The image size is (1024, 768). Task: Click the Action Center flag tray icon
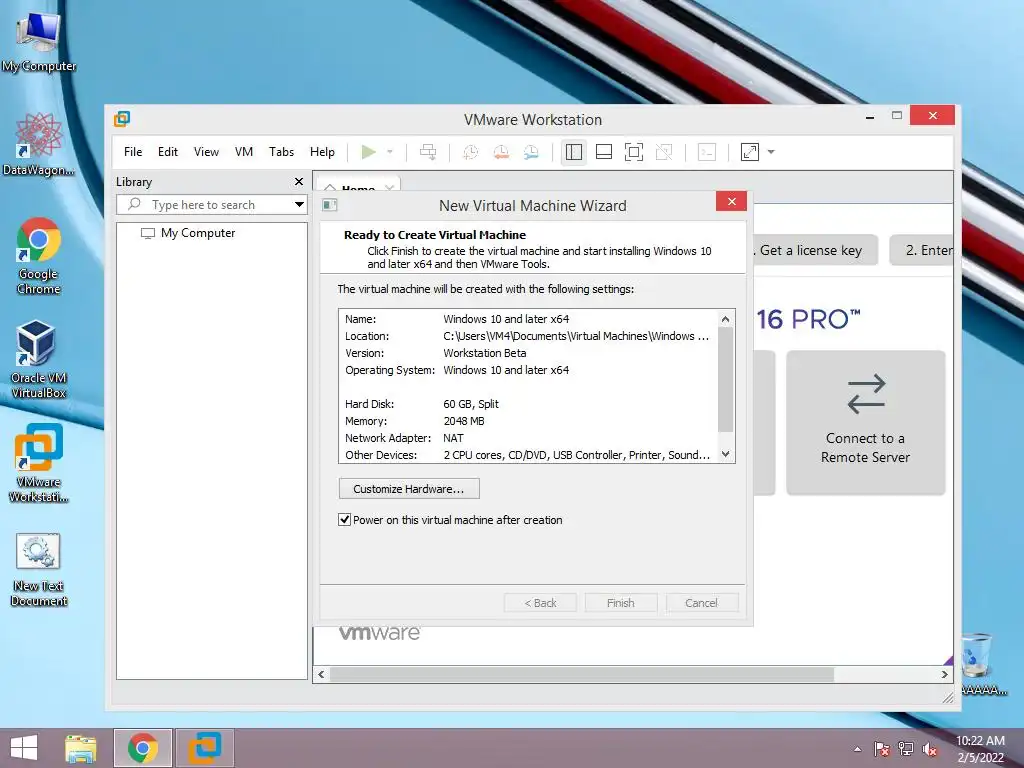882,749
